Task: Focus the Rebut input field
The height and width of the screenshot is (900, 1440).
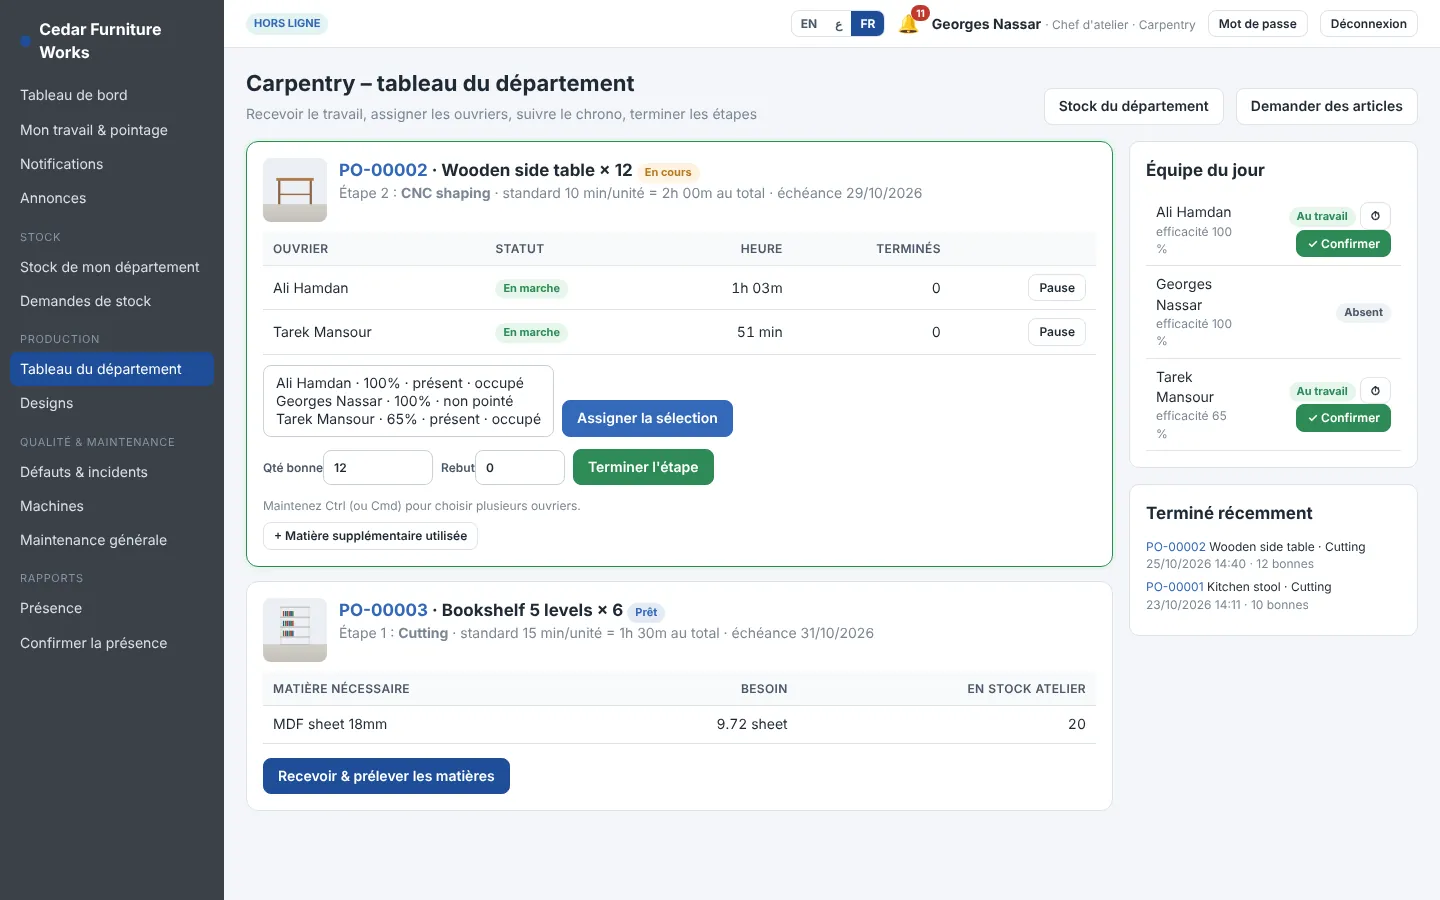Action: pyautogui.click(x=520, y=467)
